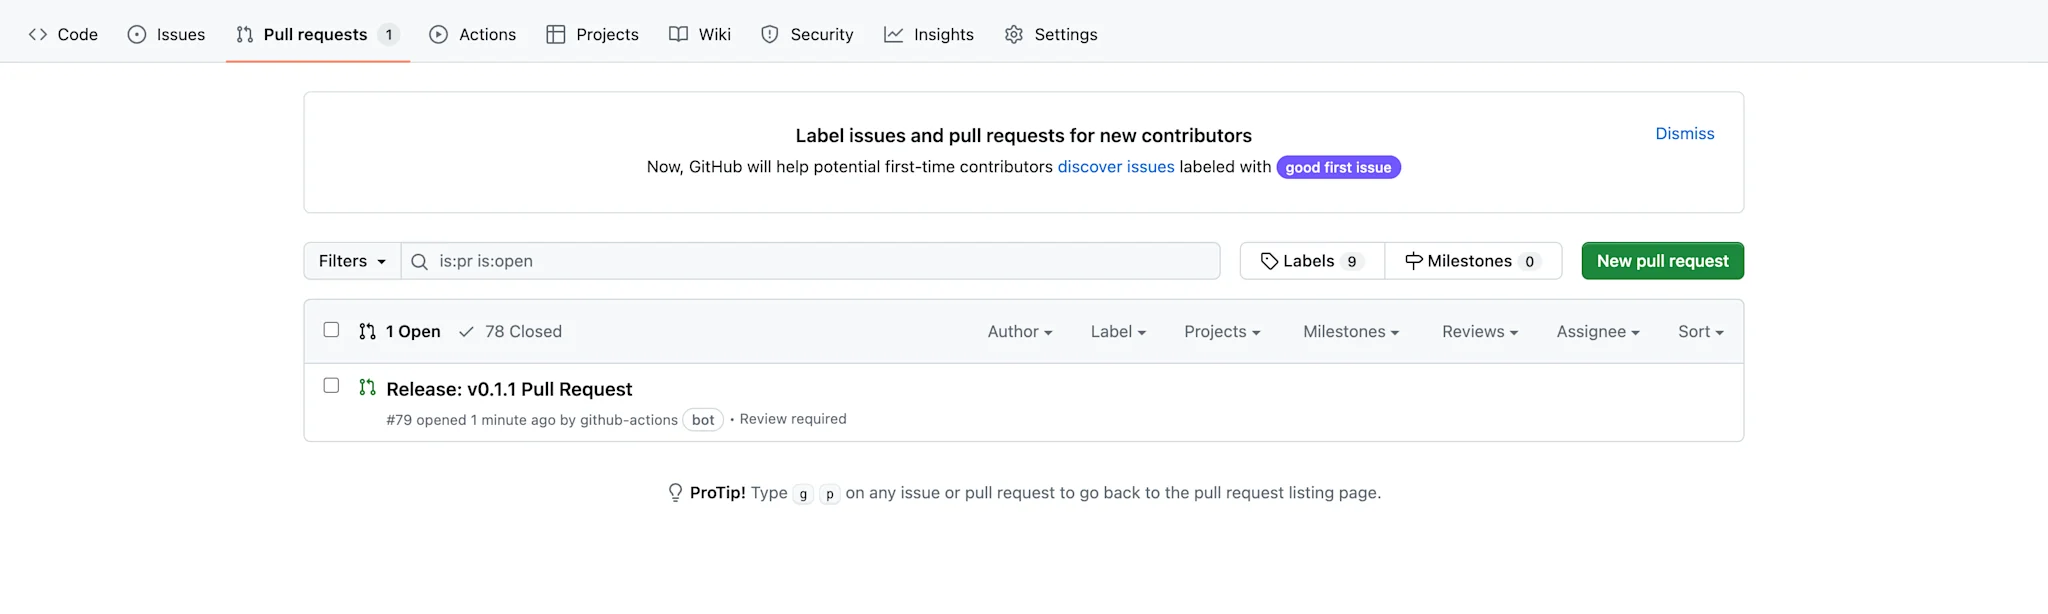Viewport: 2048px width, 614px height.
Task: Click the '#79 opened 1 minute ago' text
Action: 470,420
